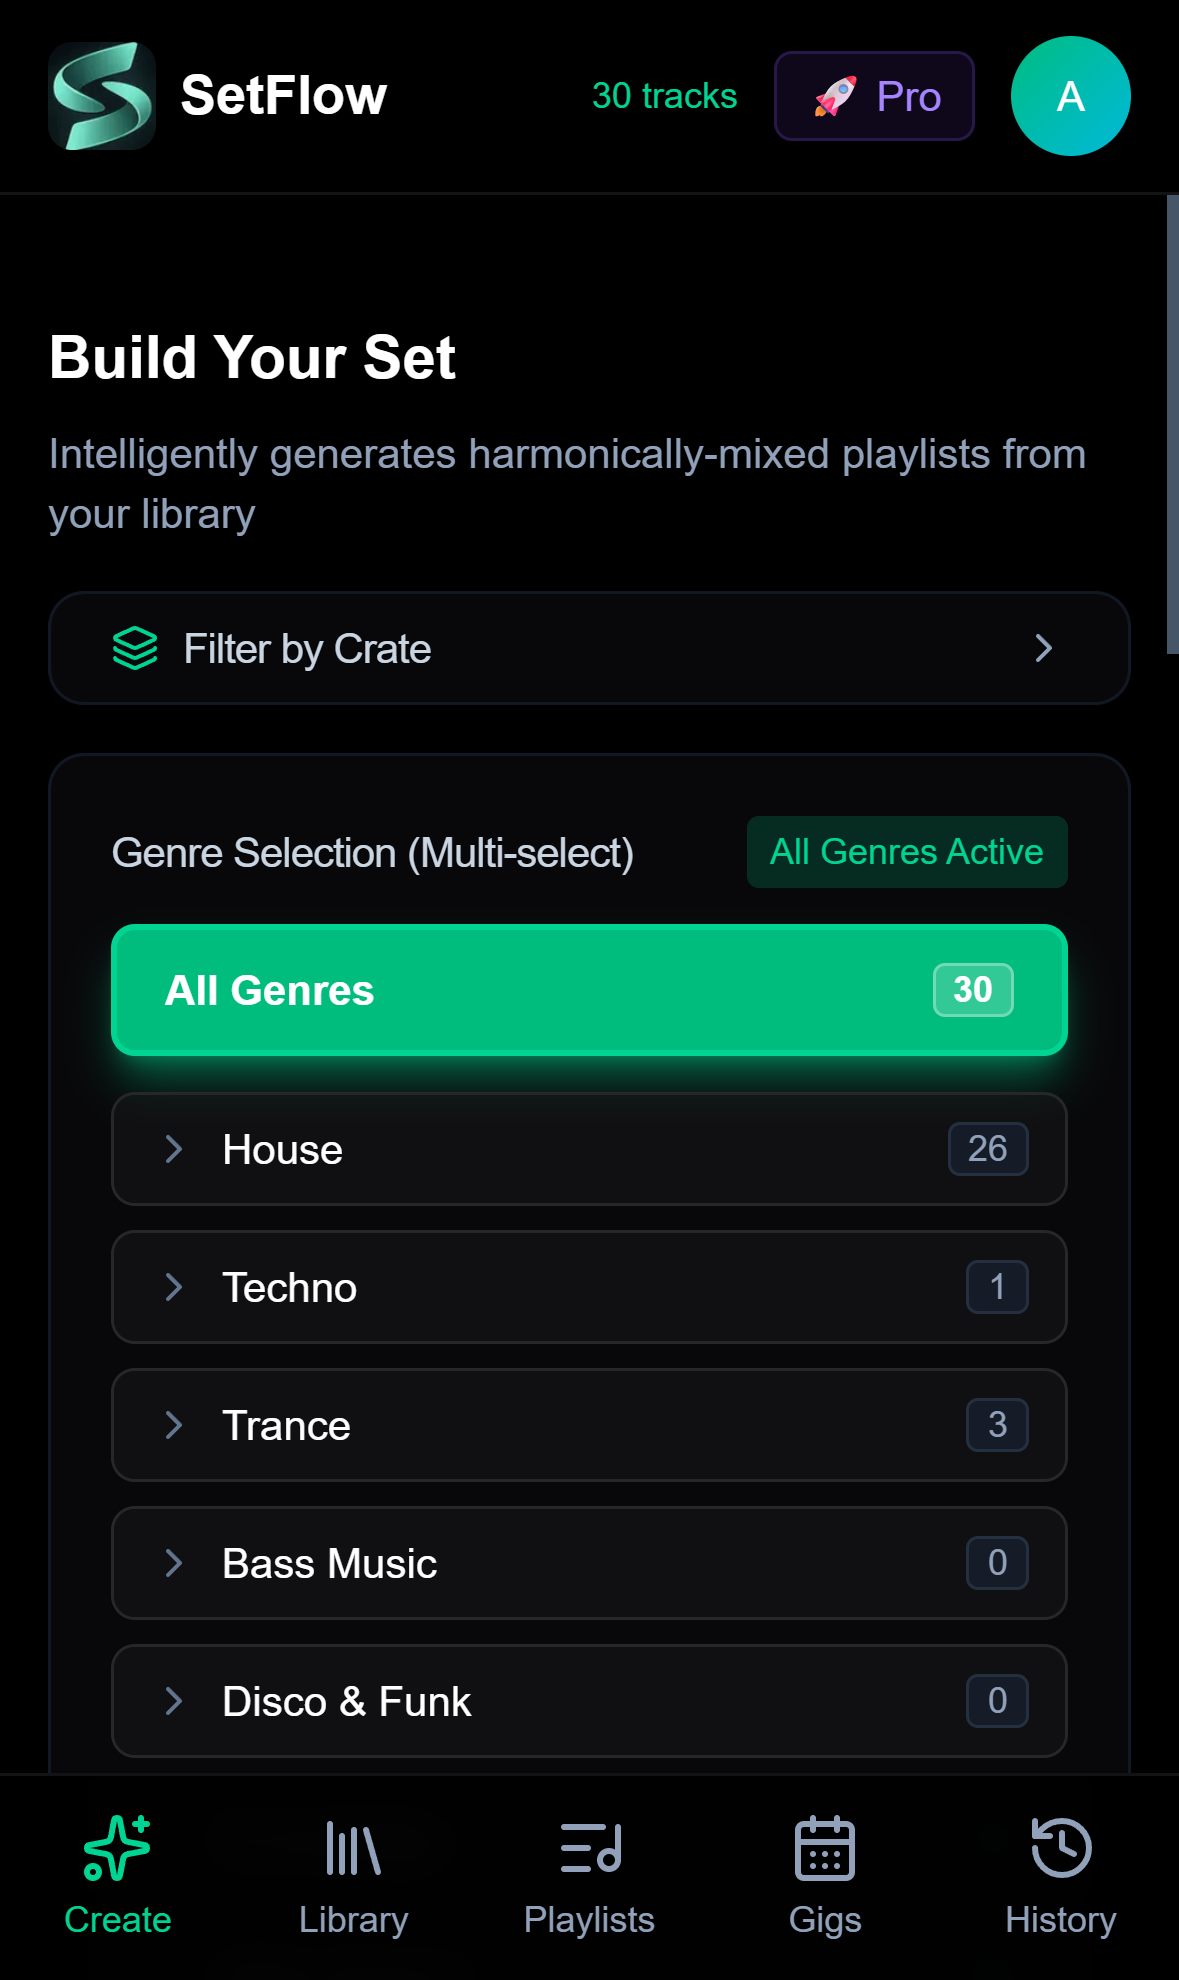Toggle the House genre selection
This screenshot has width=1179, height=1980.
pos(589,1149)
